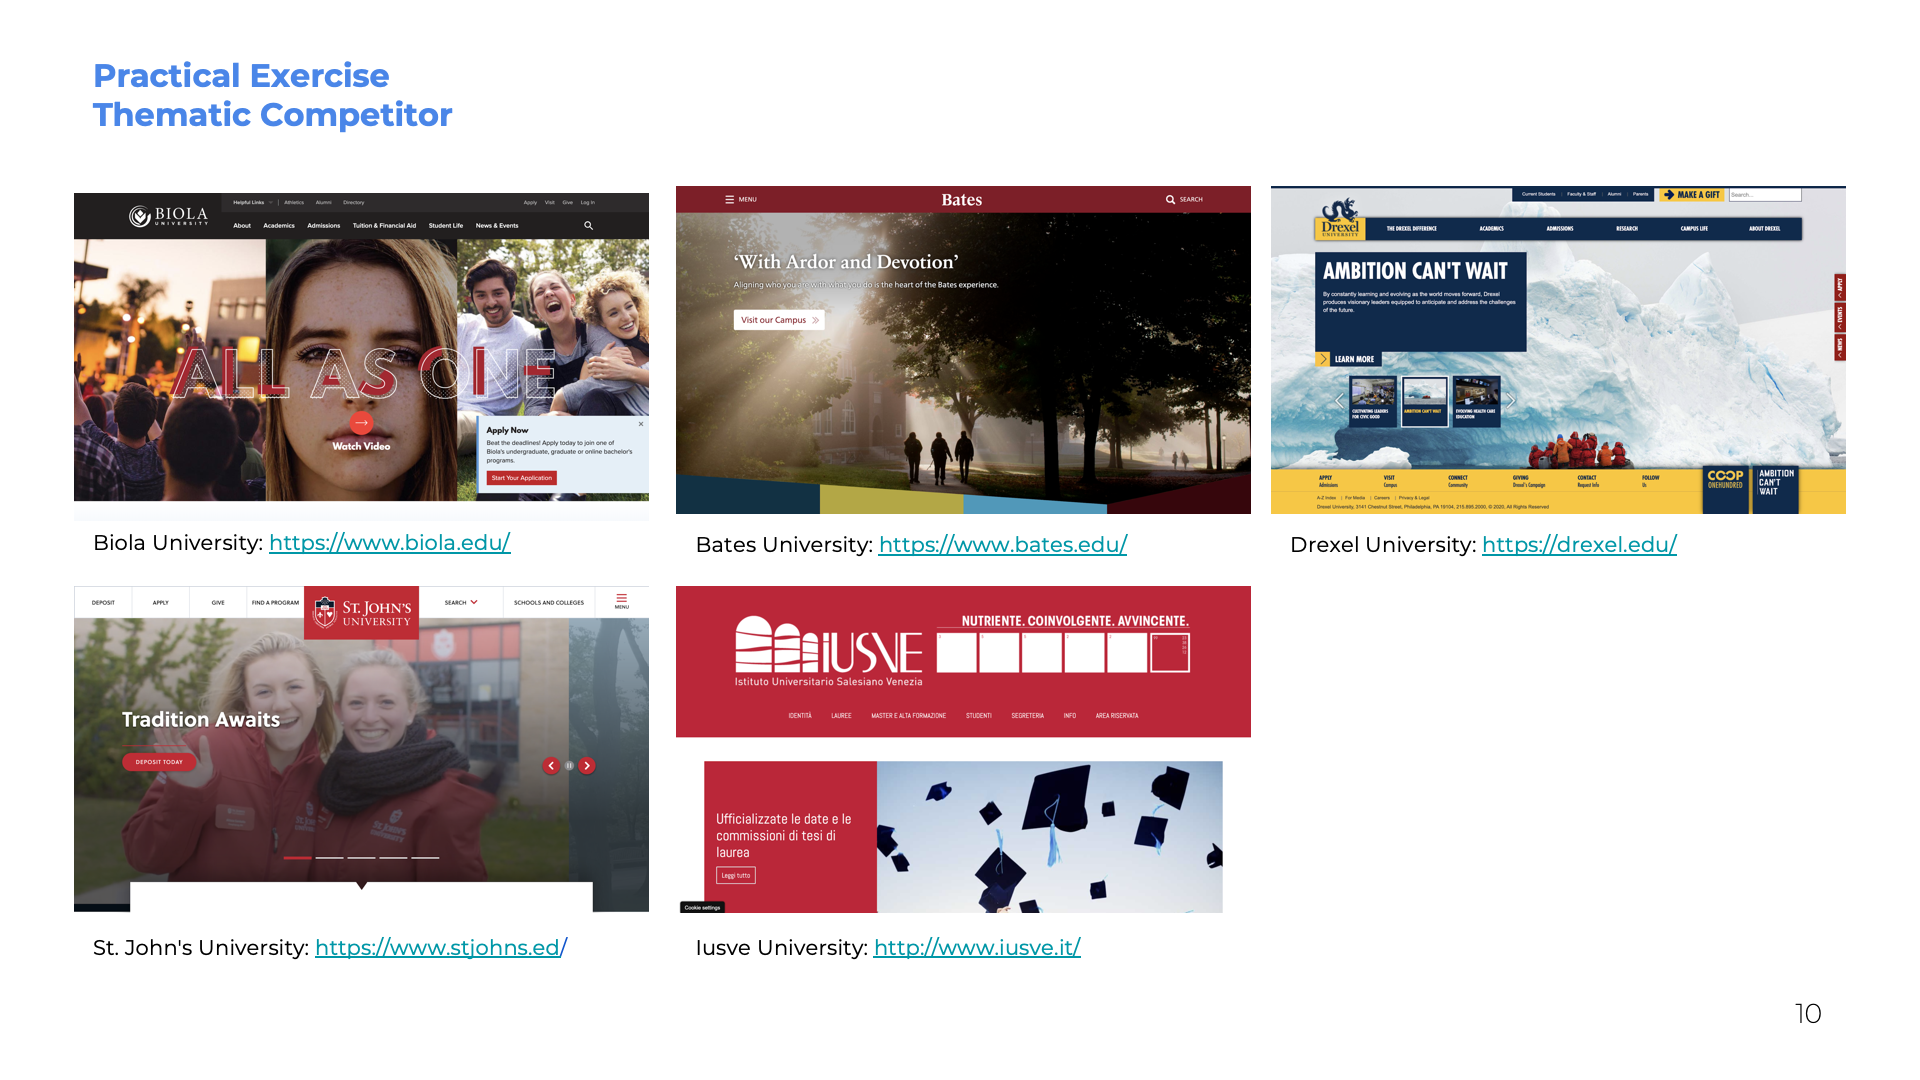Select Evolving Health Care Education thumbnail
The width and height of the screenshot is (1920, 1080).
click(x=1476, y=400)
